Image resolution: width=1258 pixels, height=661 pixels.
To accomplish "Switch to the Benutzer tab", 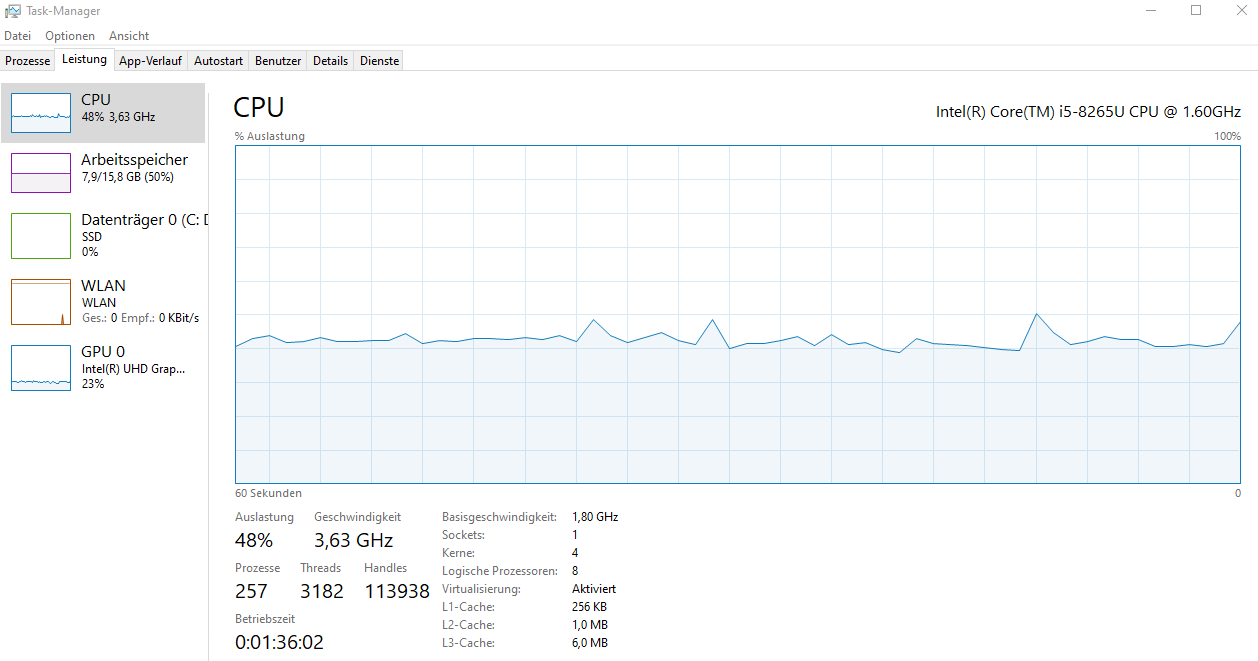I will coord(278,61).
